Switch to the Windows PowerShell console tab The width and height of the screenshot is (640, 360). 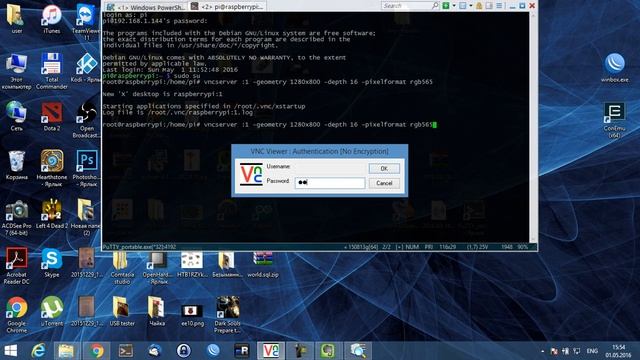(x=146, y=7)
